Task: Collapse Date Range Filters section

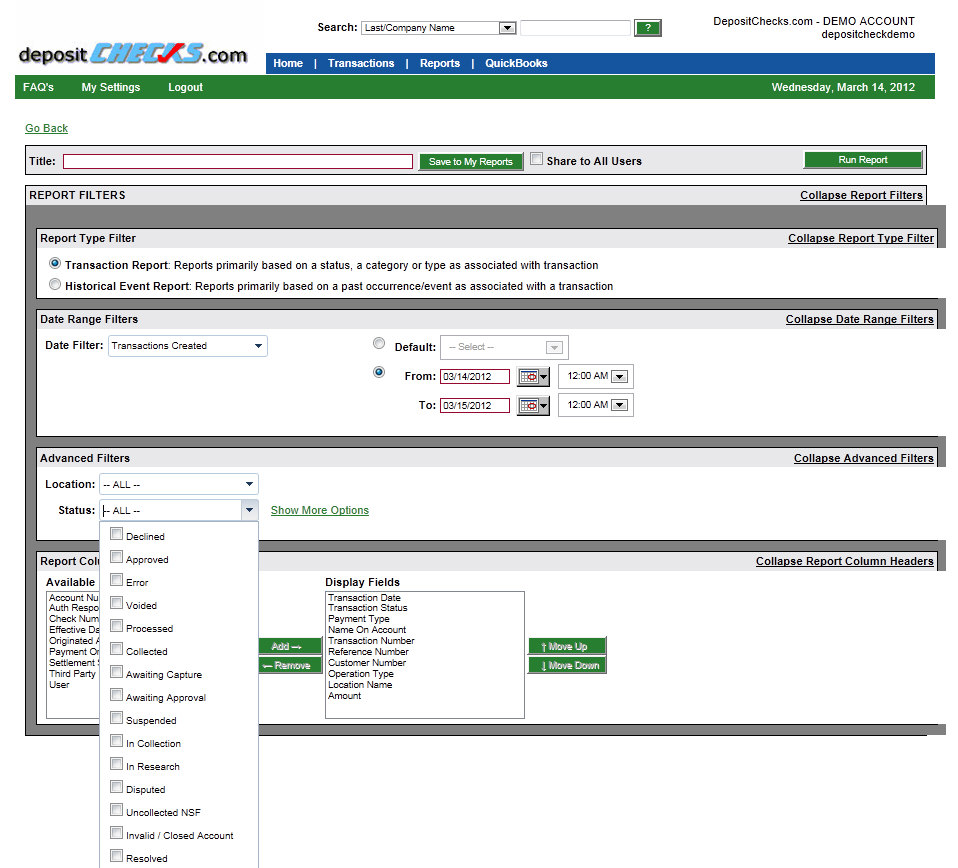Action: pyautogui.click(x=859, y=319)
